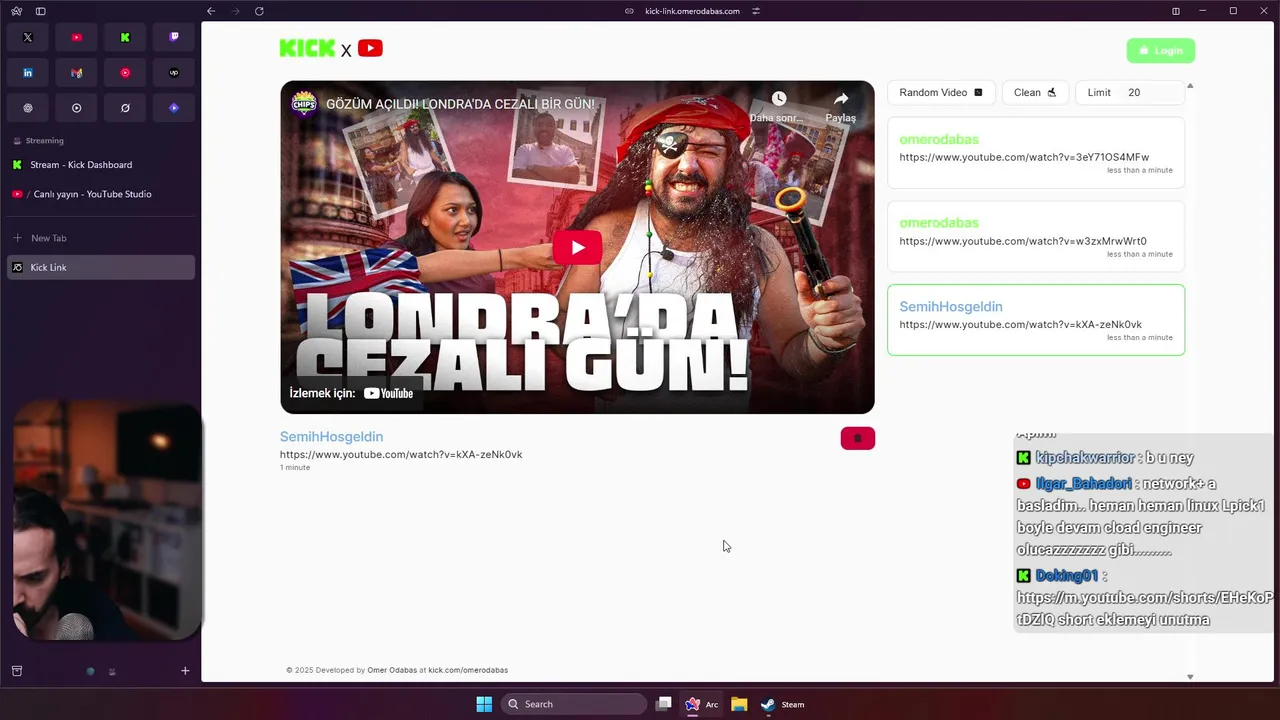The width and height of the screenshot is (1280, 720).
Task: Click the address bar URL kick-link.omerodabas.com
Action: (692, 11)
